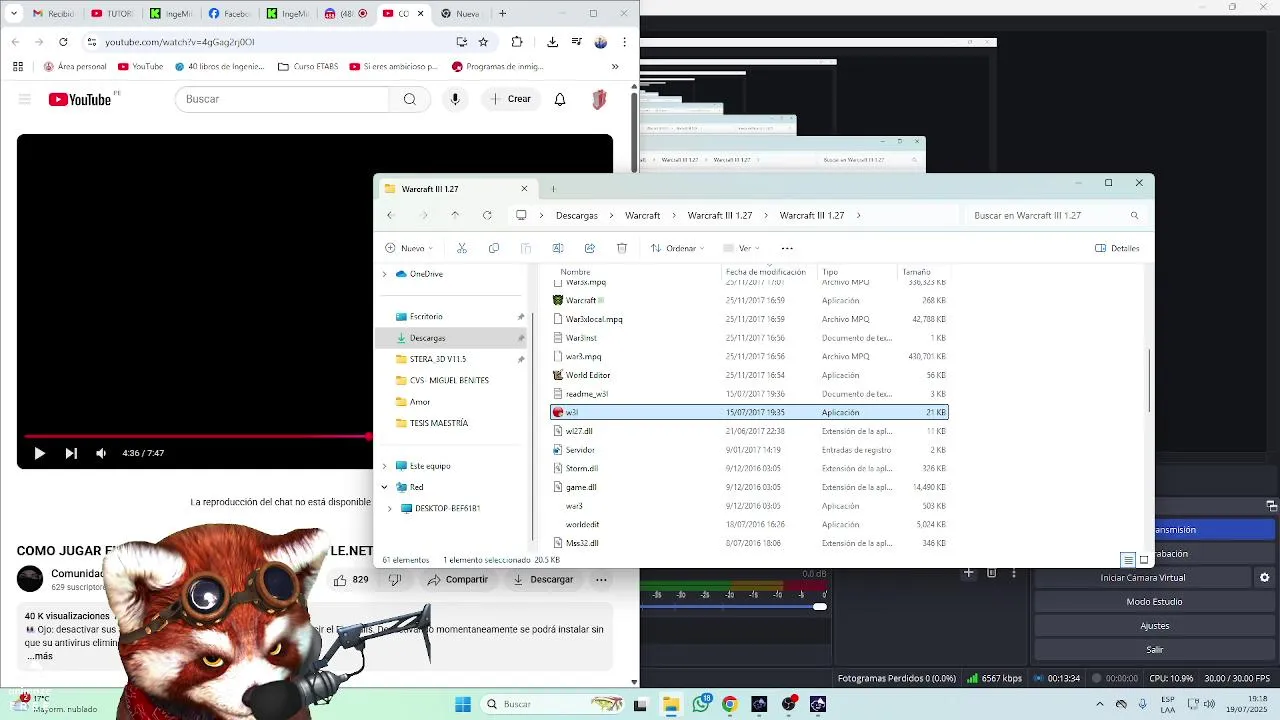Image resolution: width=1280 pixels, height=720 pixels.
Task: Expand OneDrive in the navigation pane
Action: [x=384, y=274]
